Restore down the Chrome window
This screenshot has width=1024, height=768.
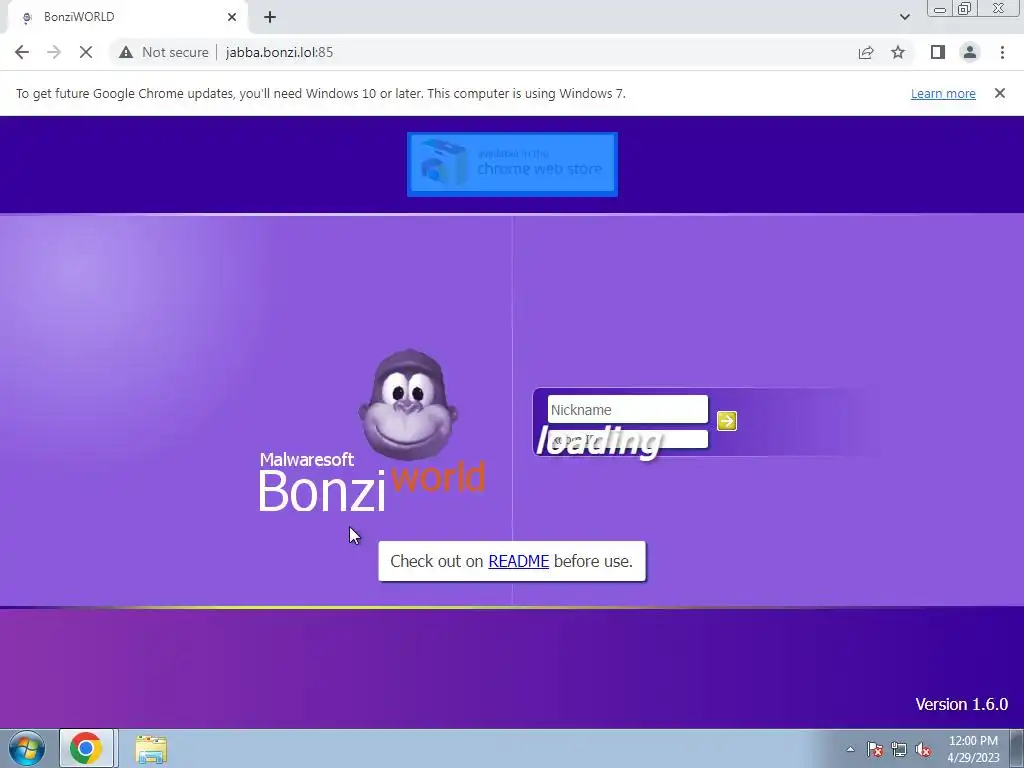coord(964,9)
